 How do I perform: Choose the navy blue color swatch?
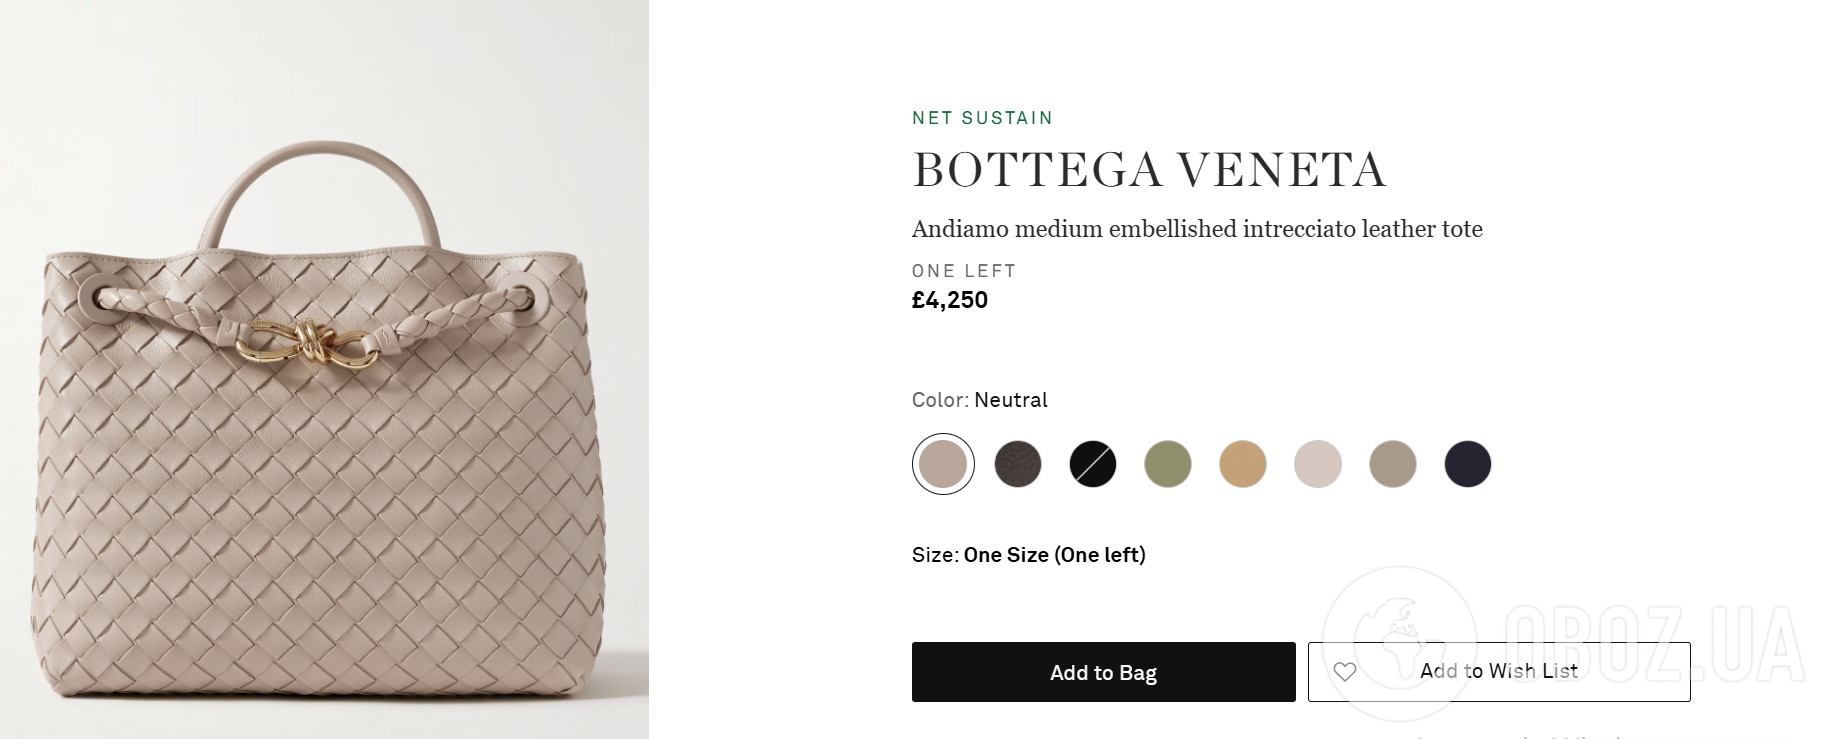coord(1468,464)
